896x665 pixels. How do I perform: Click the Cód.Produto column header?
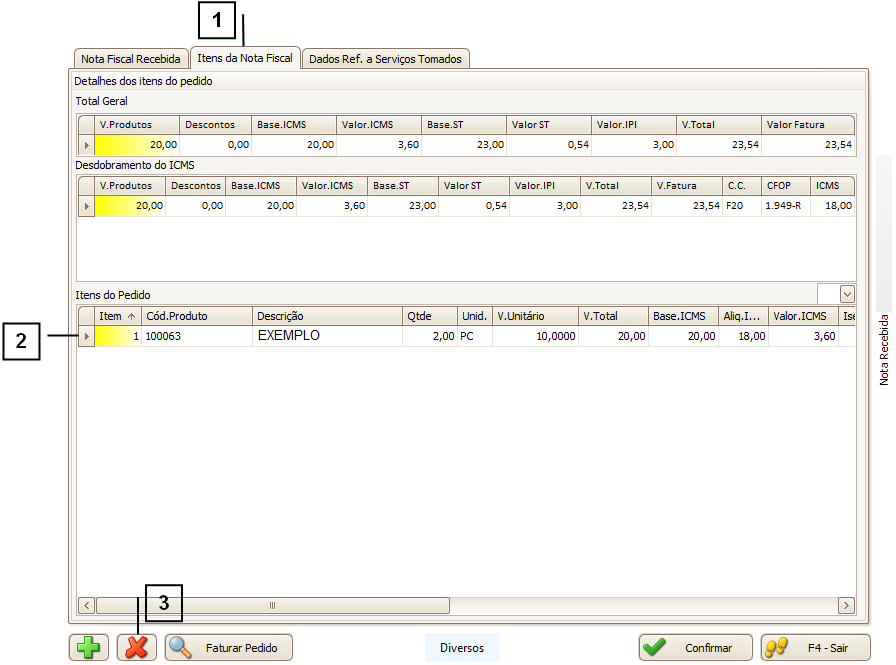196,316
